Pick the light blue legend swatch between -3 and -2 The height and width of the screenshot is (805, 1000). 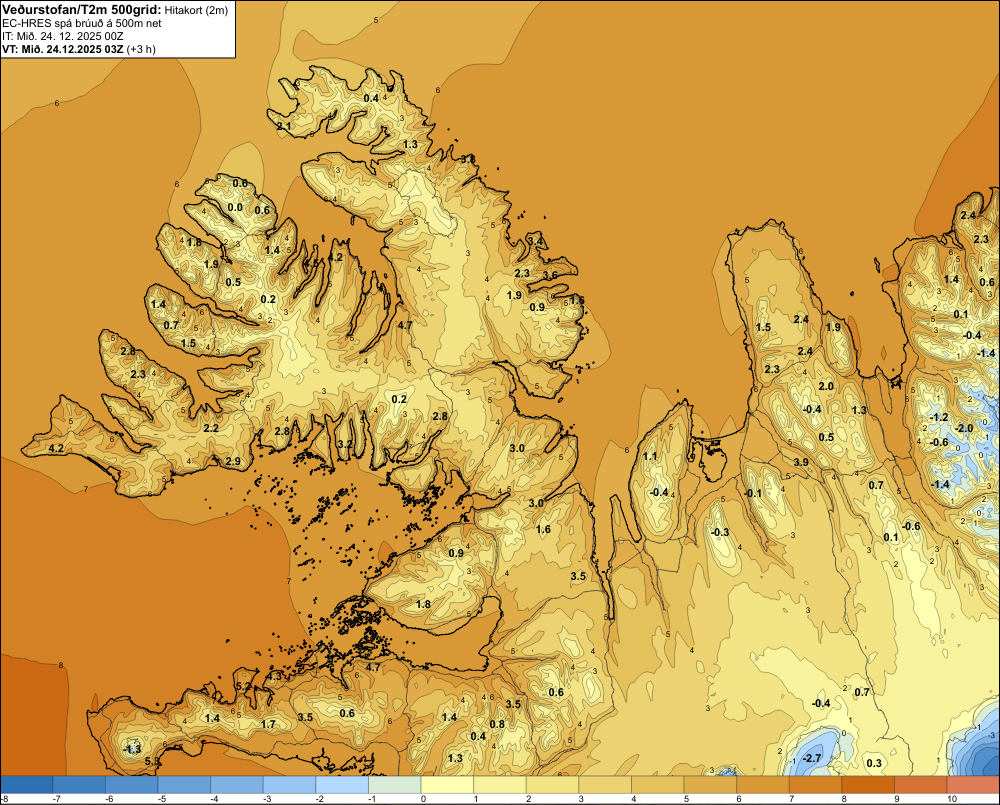290,784
